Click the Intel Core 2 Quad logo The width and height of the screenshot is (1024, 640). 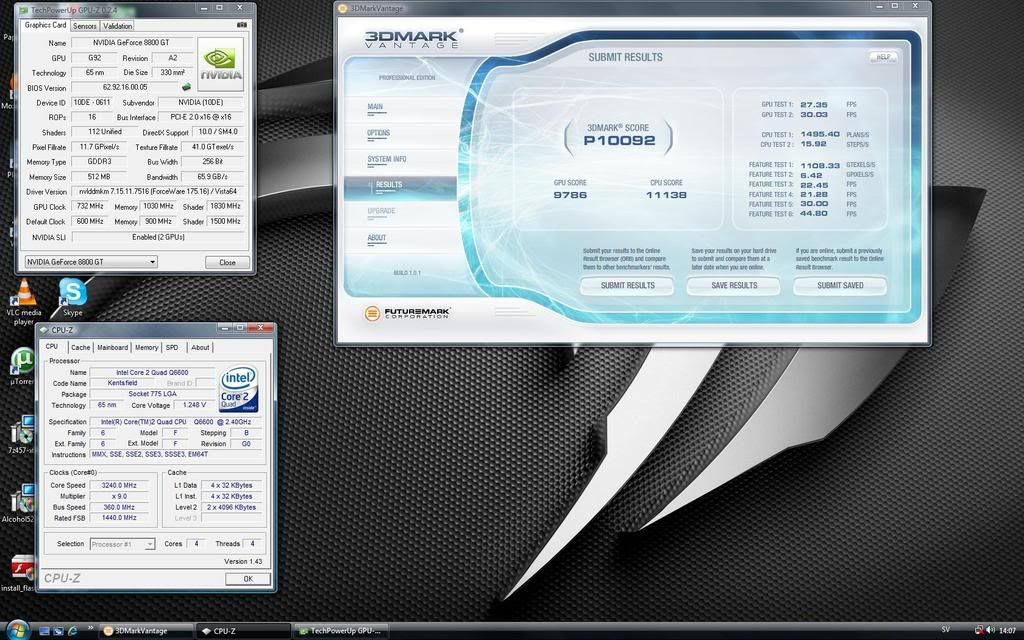pos(239,389)
